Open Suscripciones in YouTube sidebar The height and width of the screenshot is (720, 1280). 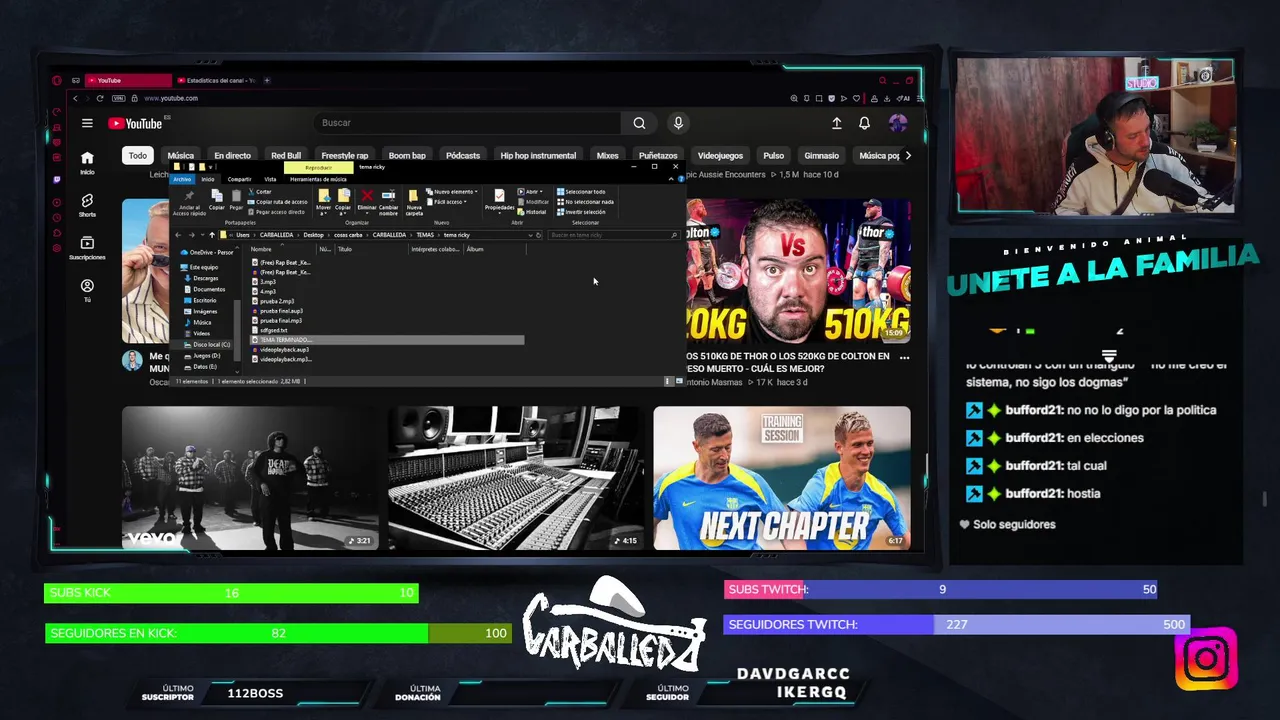tap(87, 248)
